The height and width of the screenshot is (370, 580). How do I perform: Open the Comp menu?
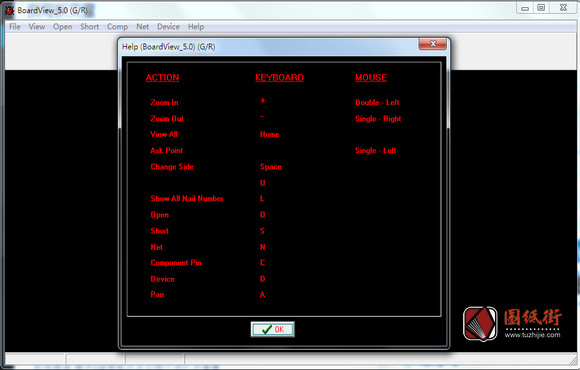pos(117,27)
